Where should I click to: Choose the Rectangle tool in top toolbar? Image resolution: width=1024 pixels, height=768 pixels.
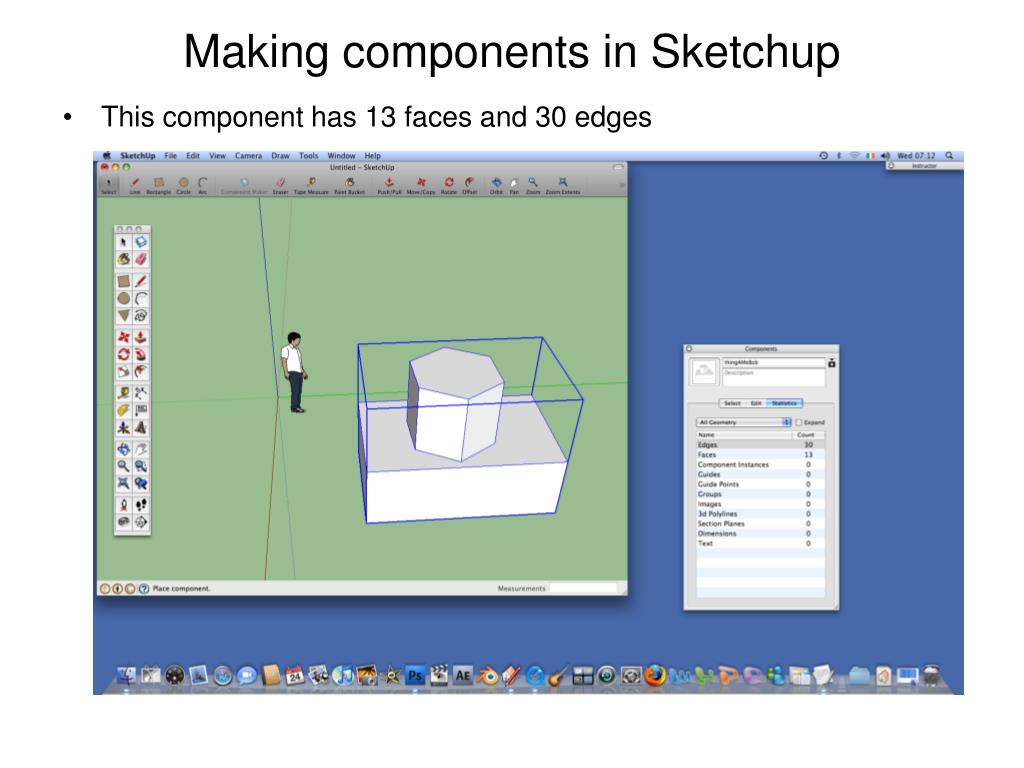tap(158, 185)
